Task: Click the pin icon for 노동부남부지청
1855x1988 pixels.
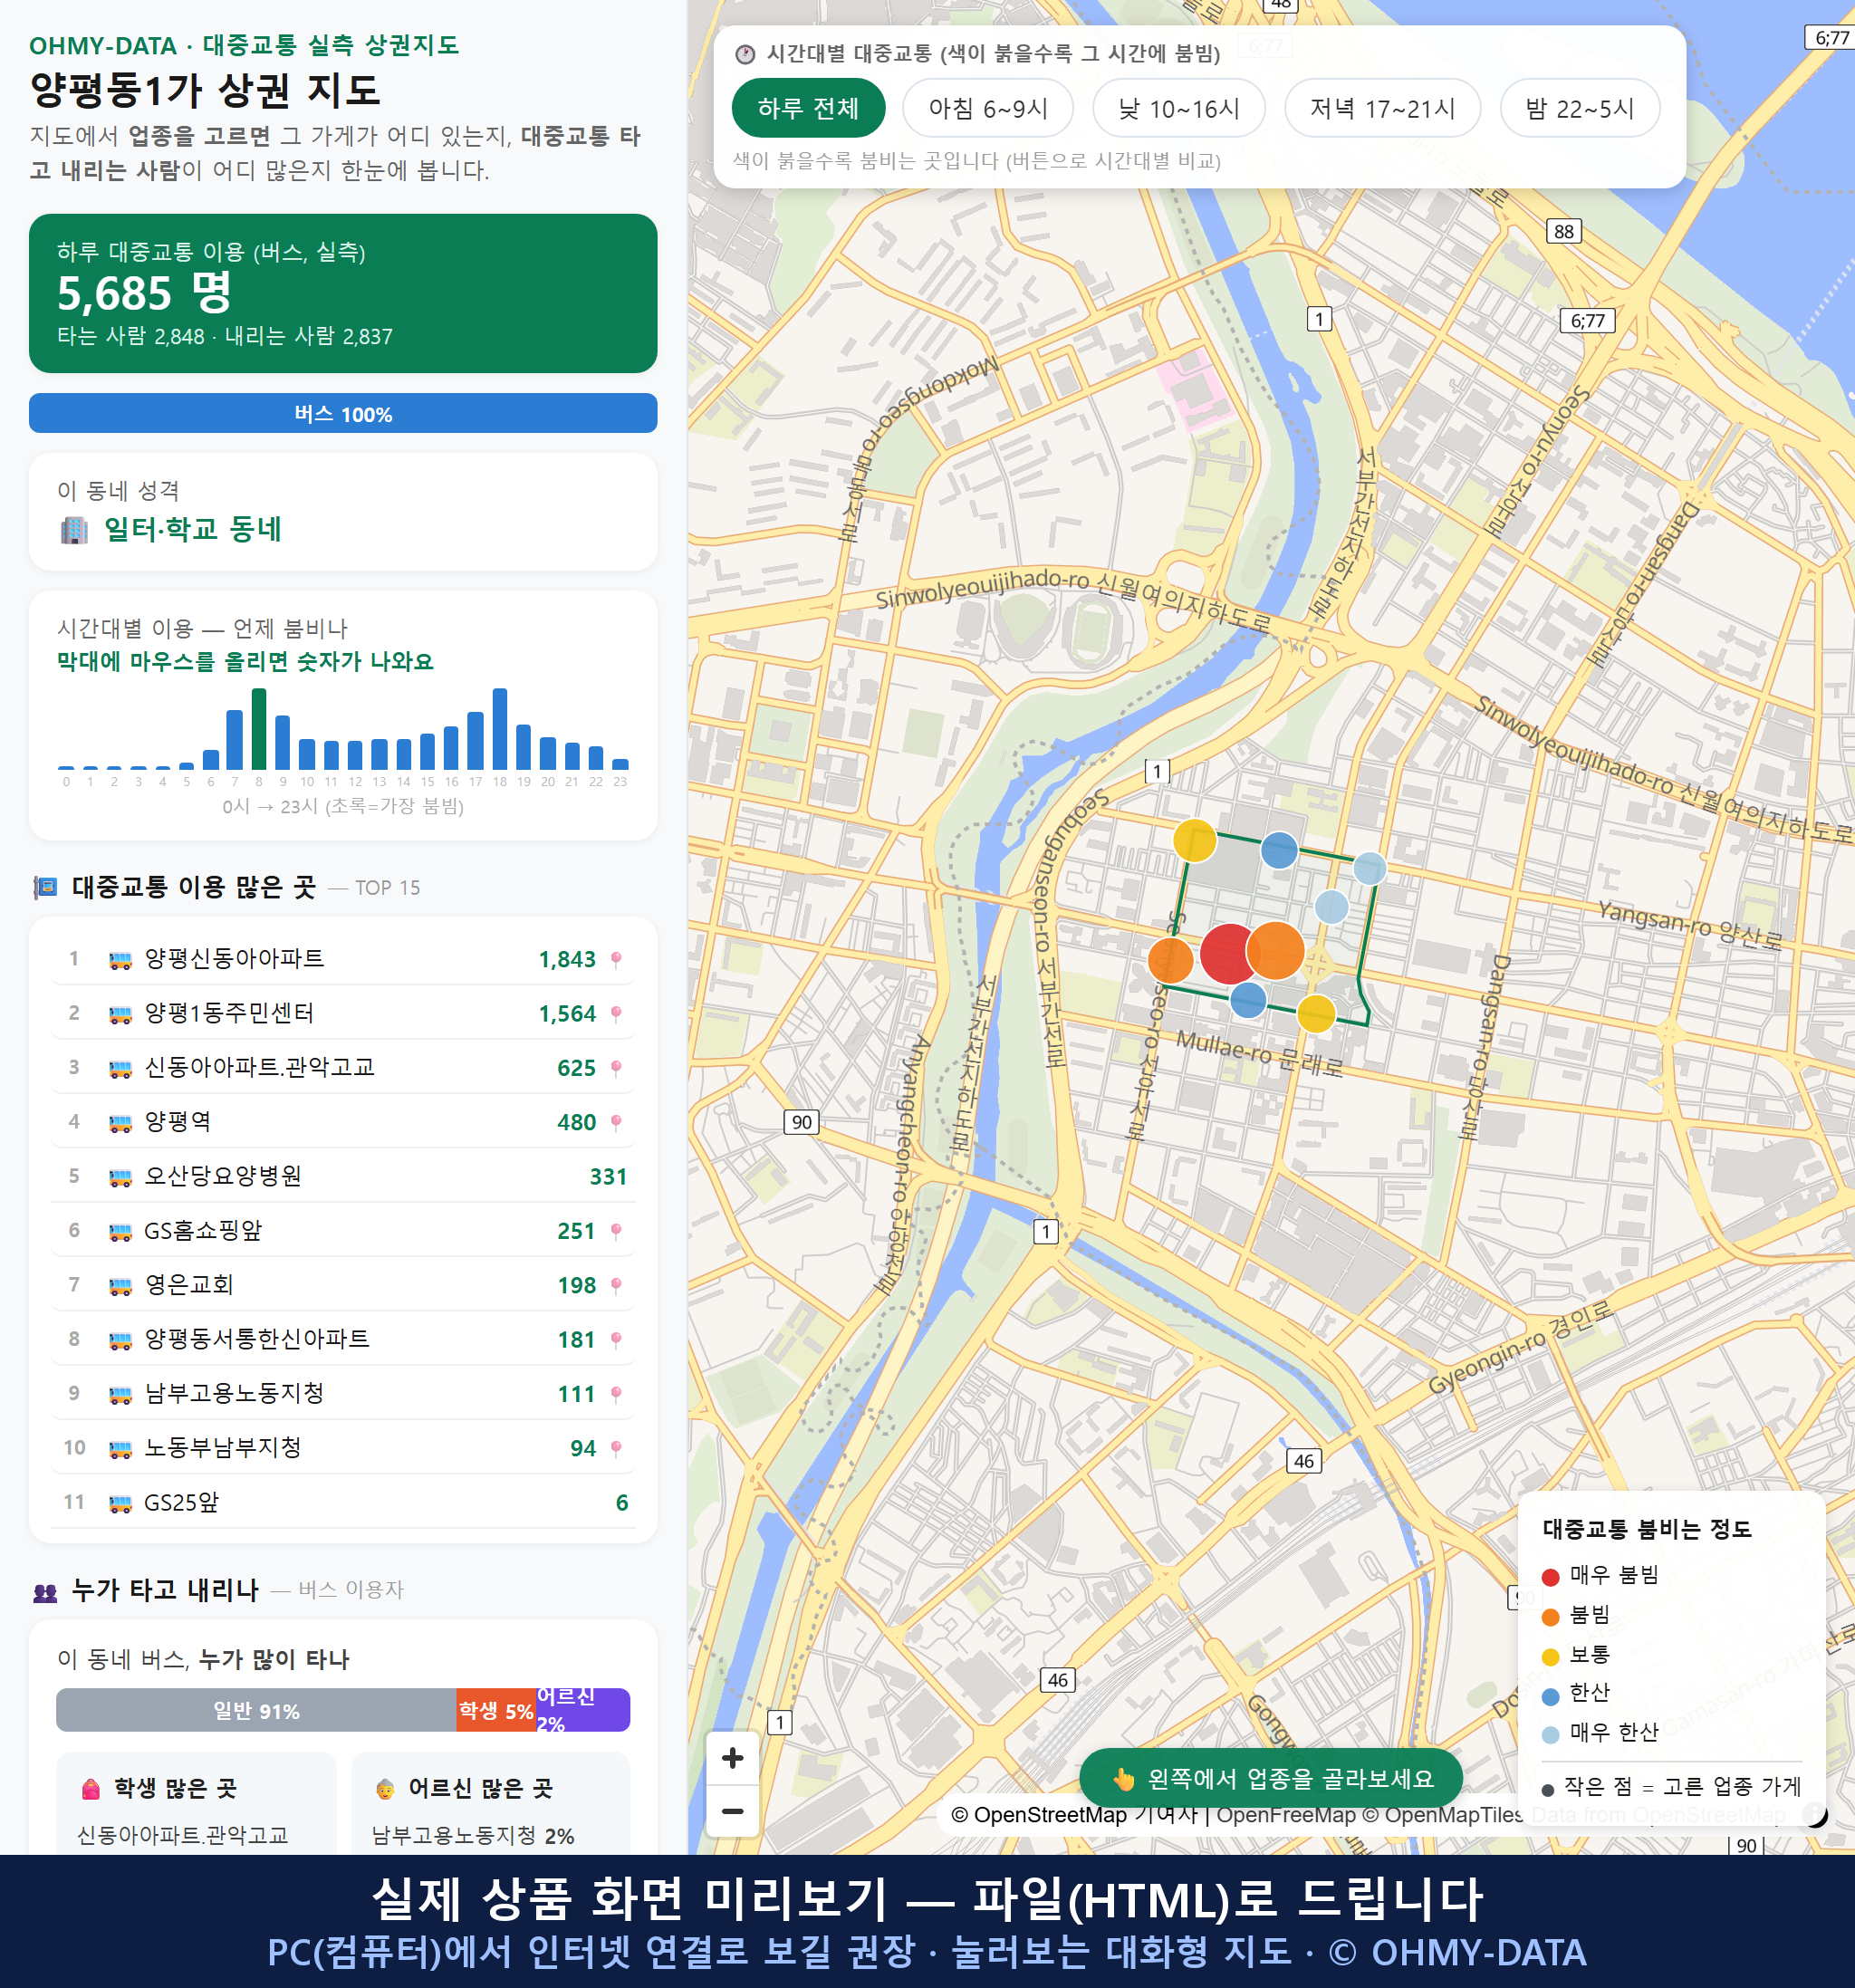Action: [616, 1448]
